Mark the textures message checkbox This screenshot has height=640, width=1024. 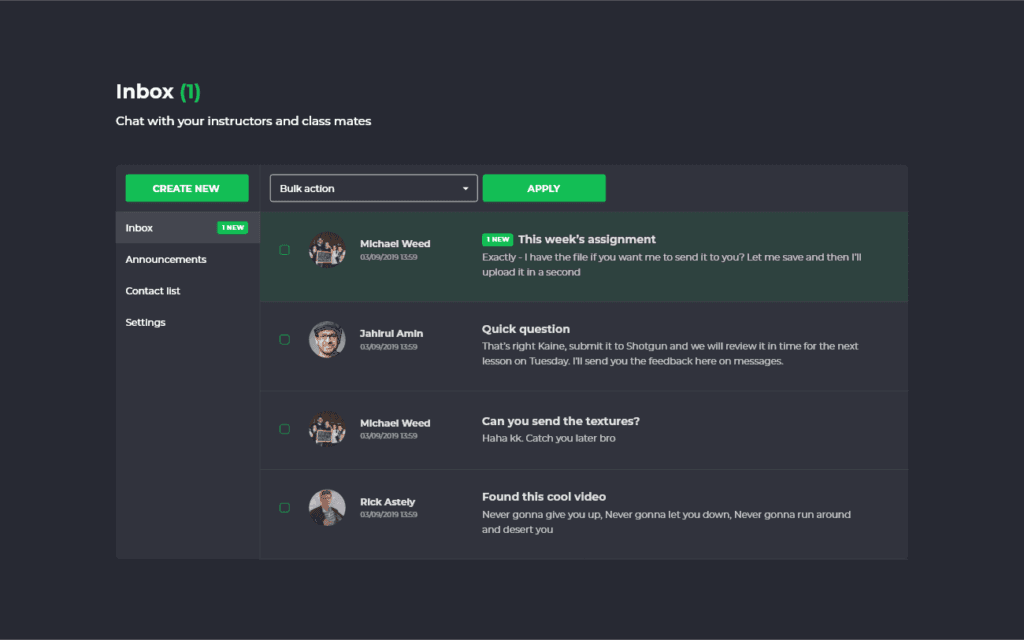tap(285, 429)
